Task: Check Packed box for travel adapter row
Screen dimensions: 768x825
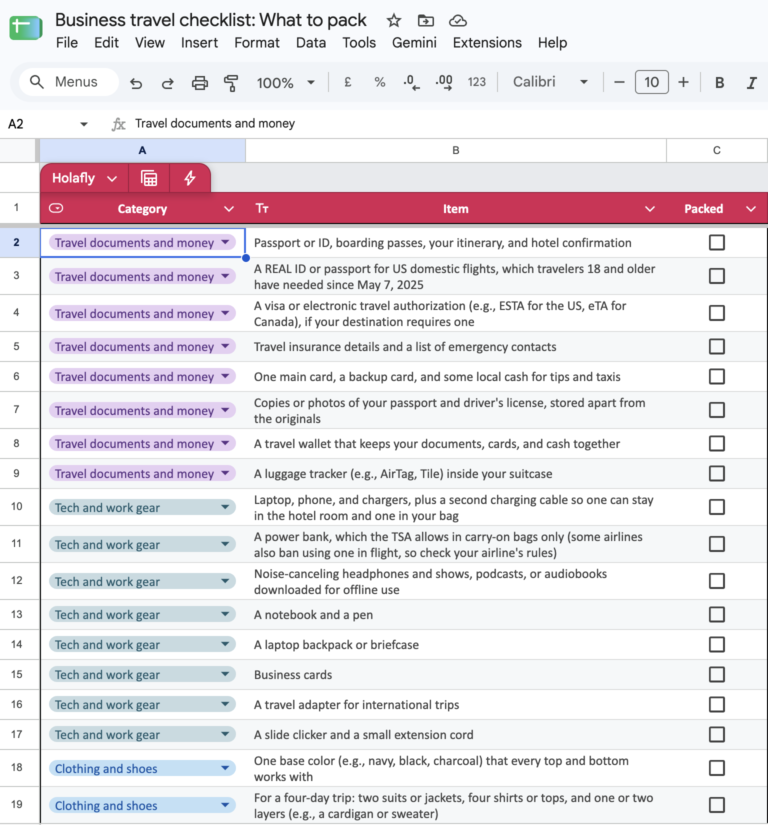Action: (716, 705)
